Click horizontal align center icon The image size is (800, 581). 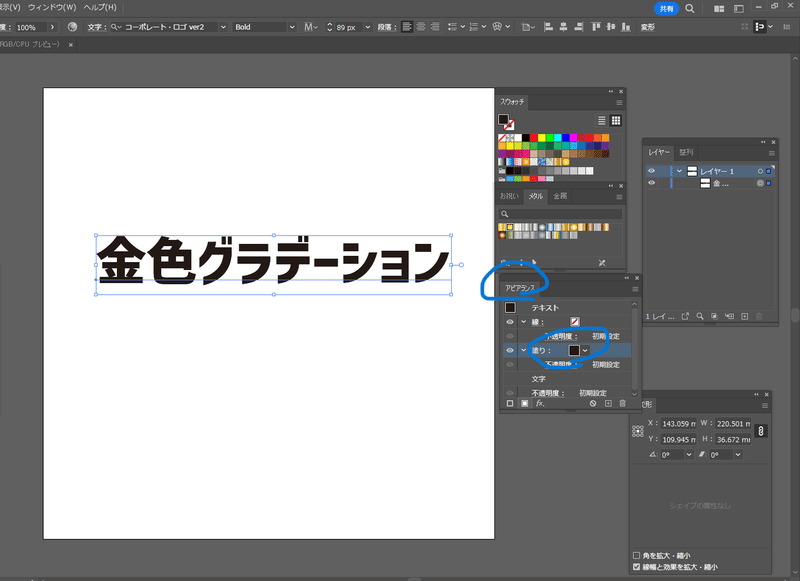(x=563, y=27)
